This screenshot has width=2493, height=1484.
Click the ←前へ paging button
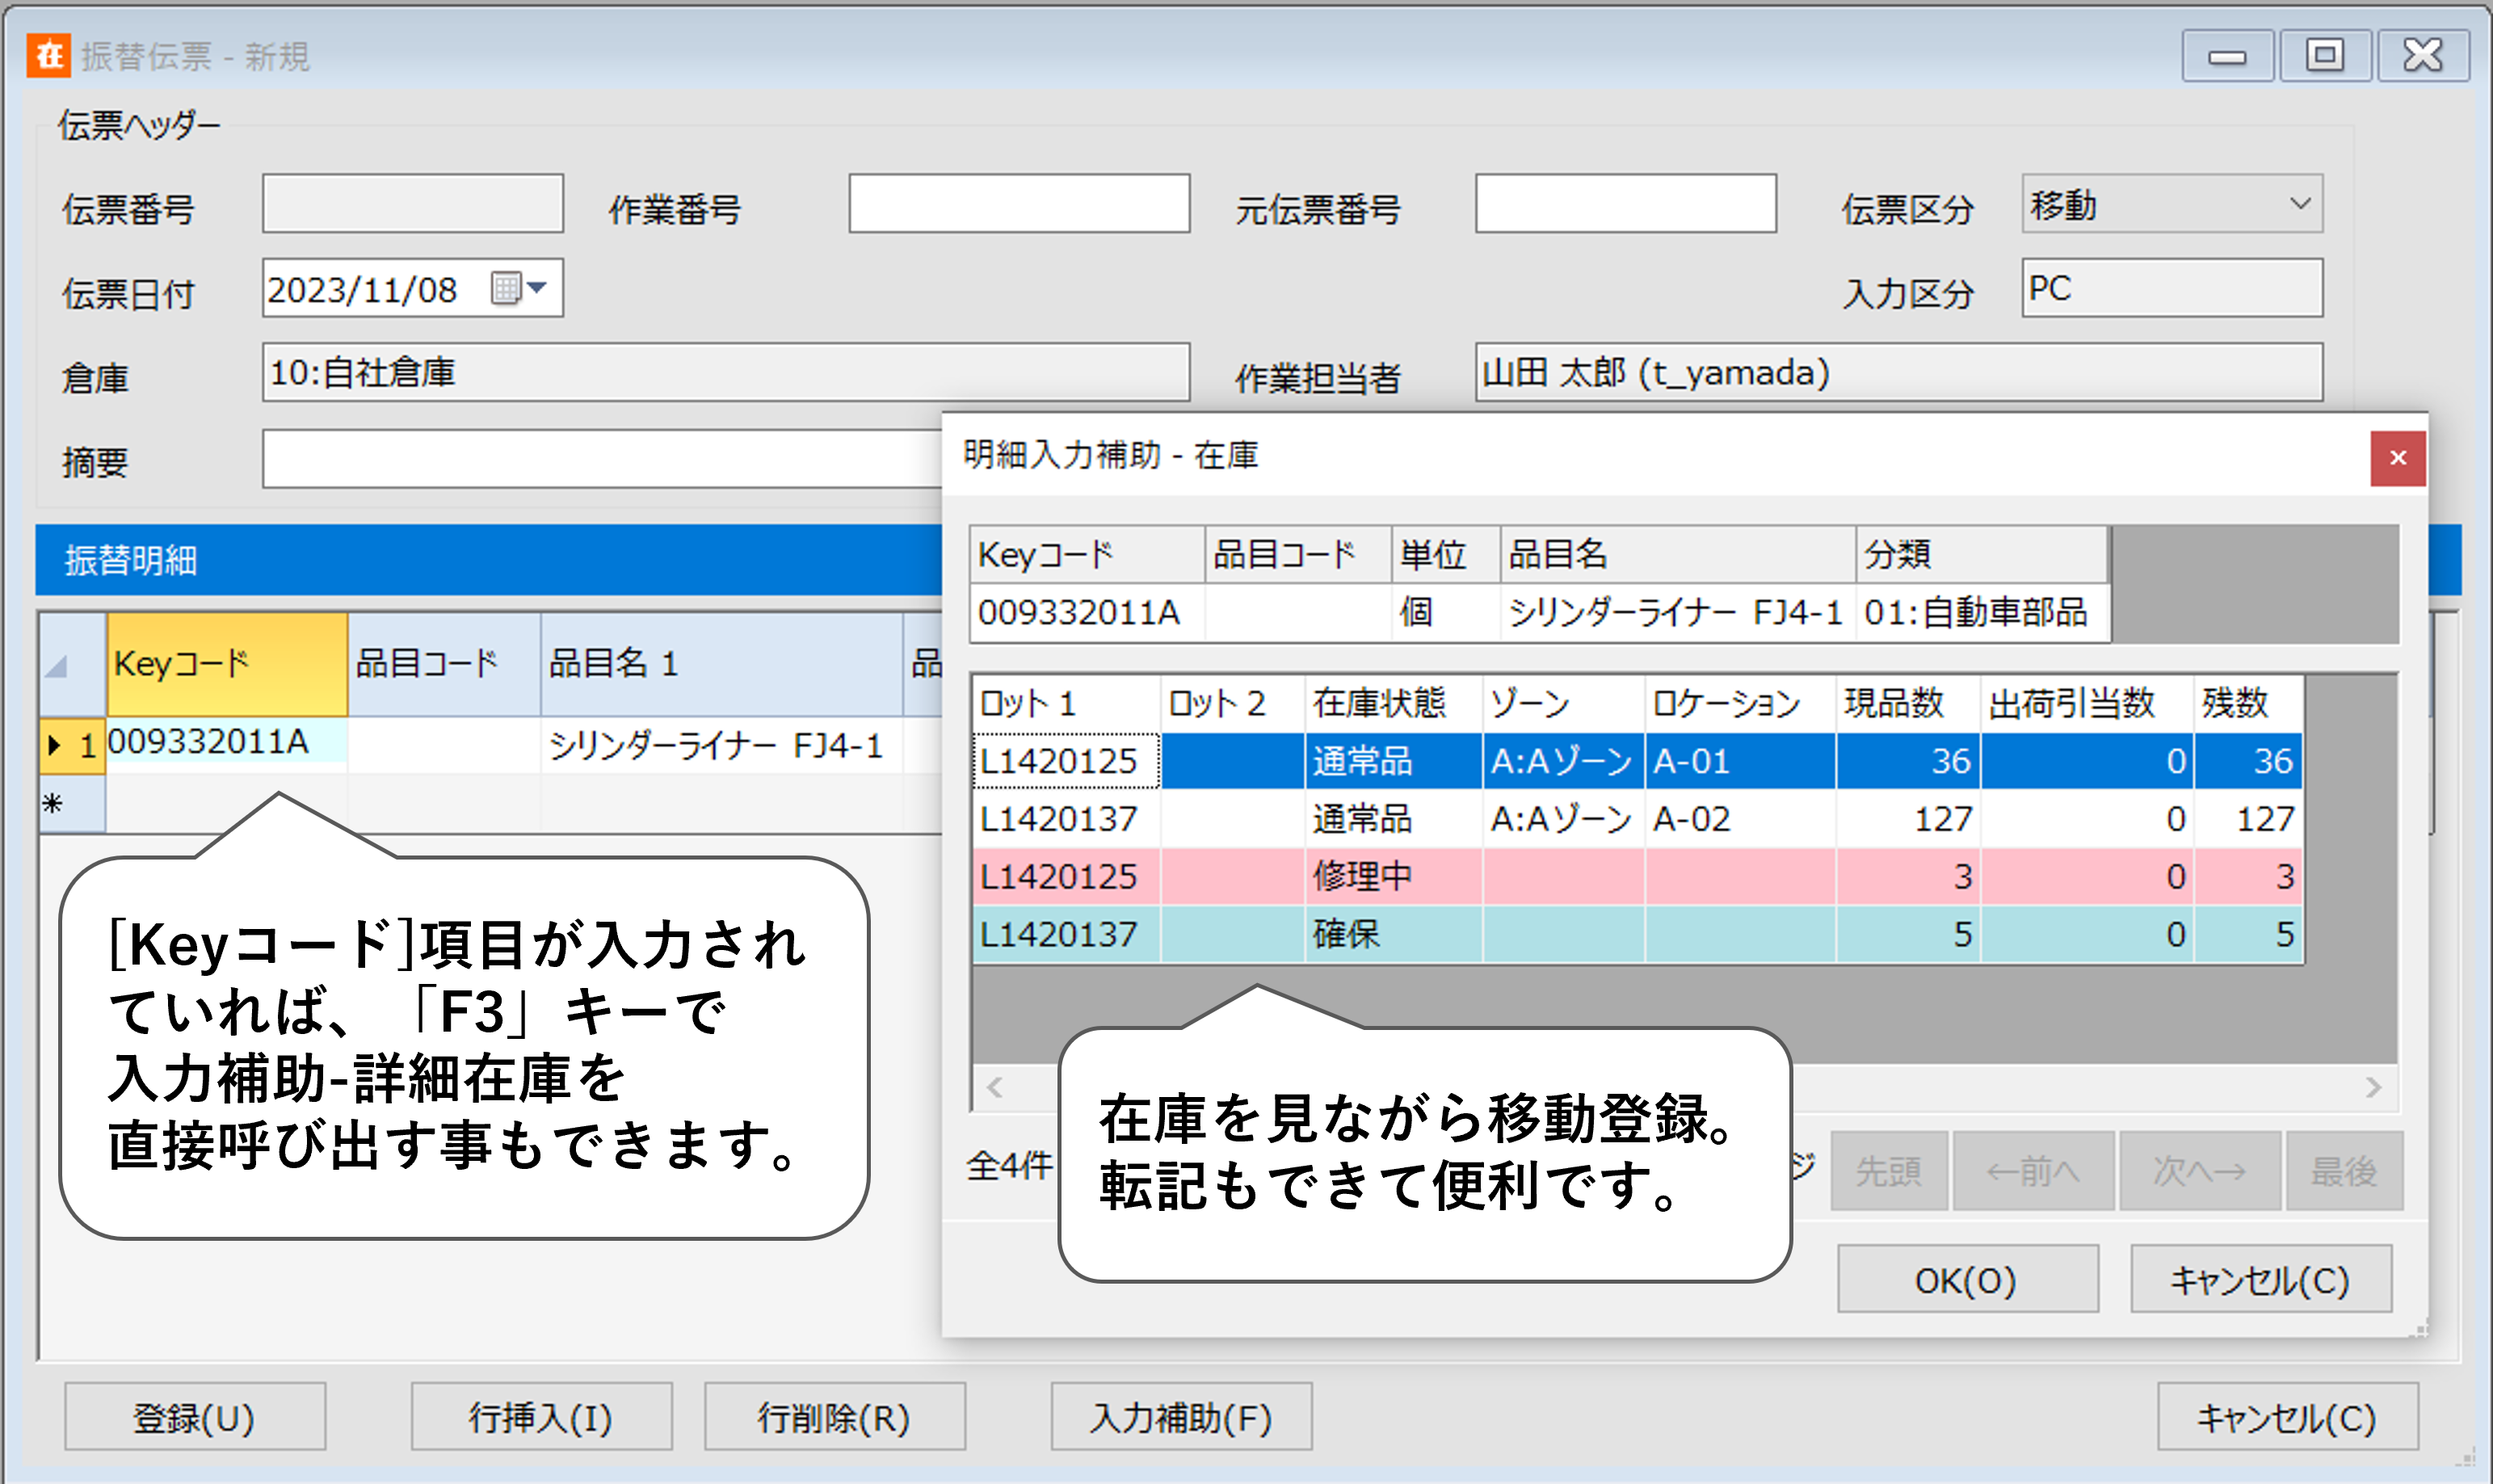tap(2033, 1170)
